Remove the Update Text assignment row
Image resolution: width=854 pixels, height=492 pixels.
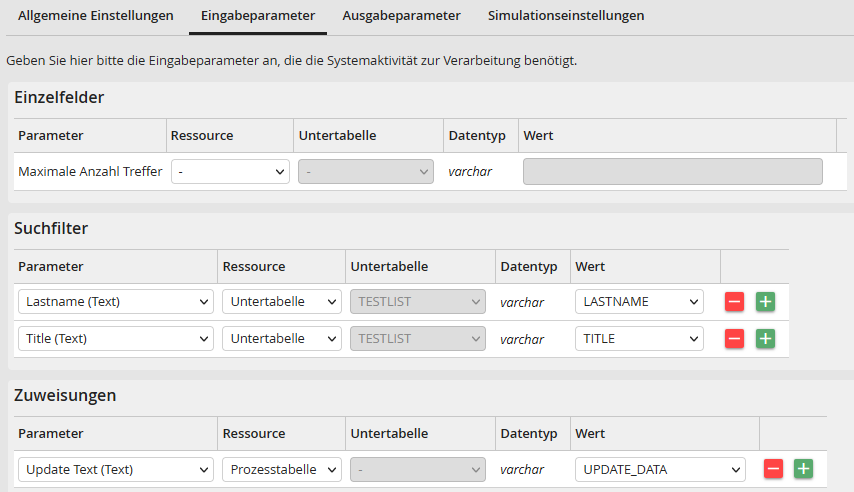point(773,468)
